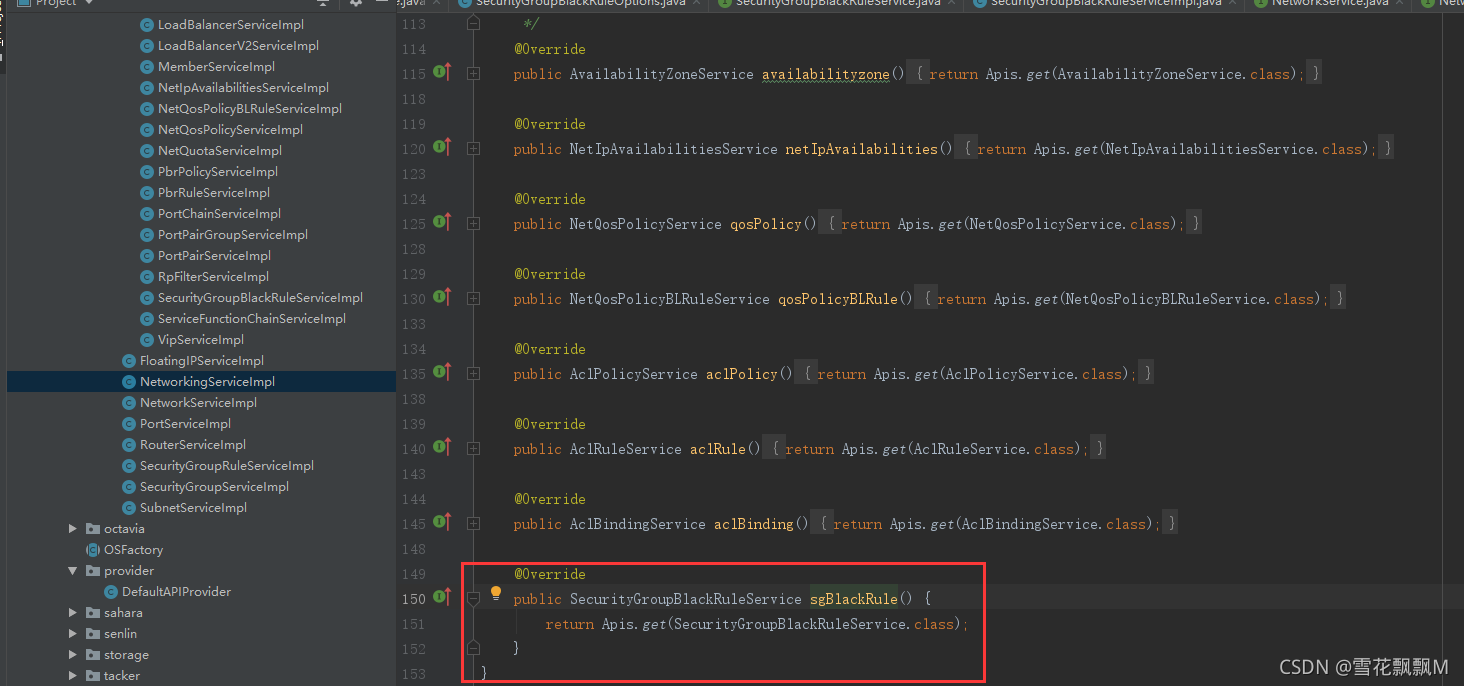Click the override gutter icon for netIpAvailabilities()

point(441,148)
